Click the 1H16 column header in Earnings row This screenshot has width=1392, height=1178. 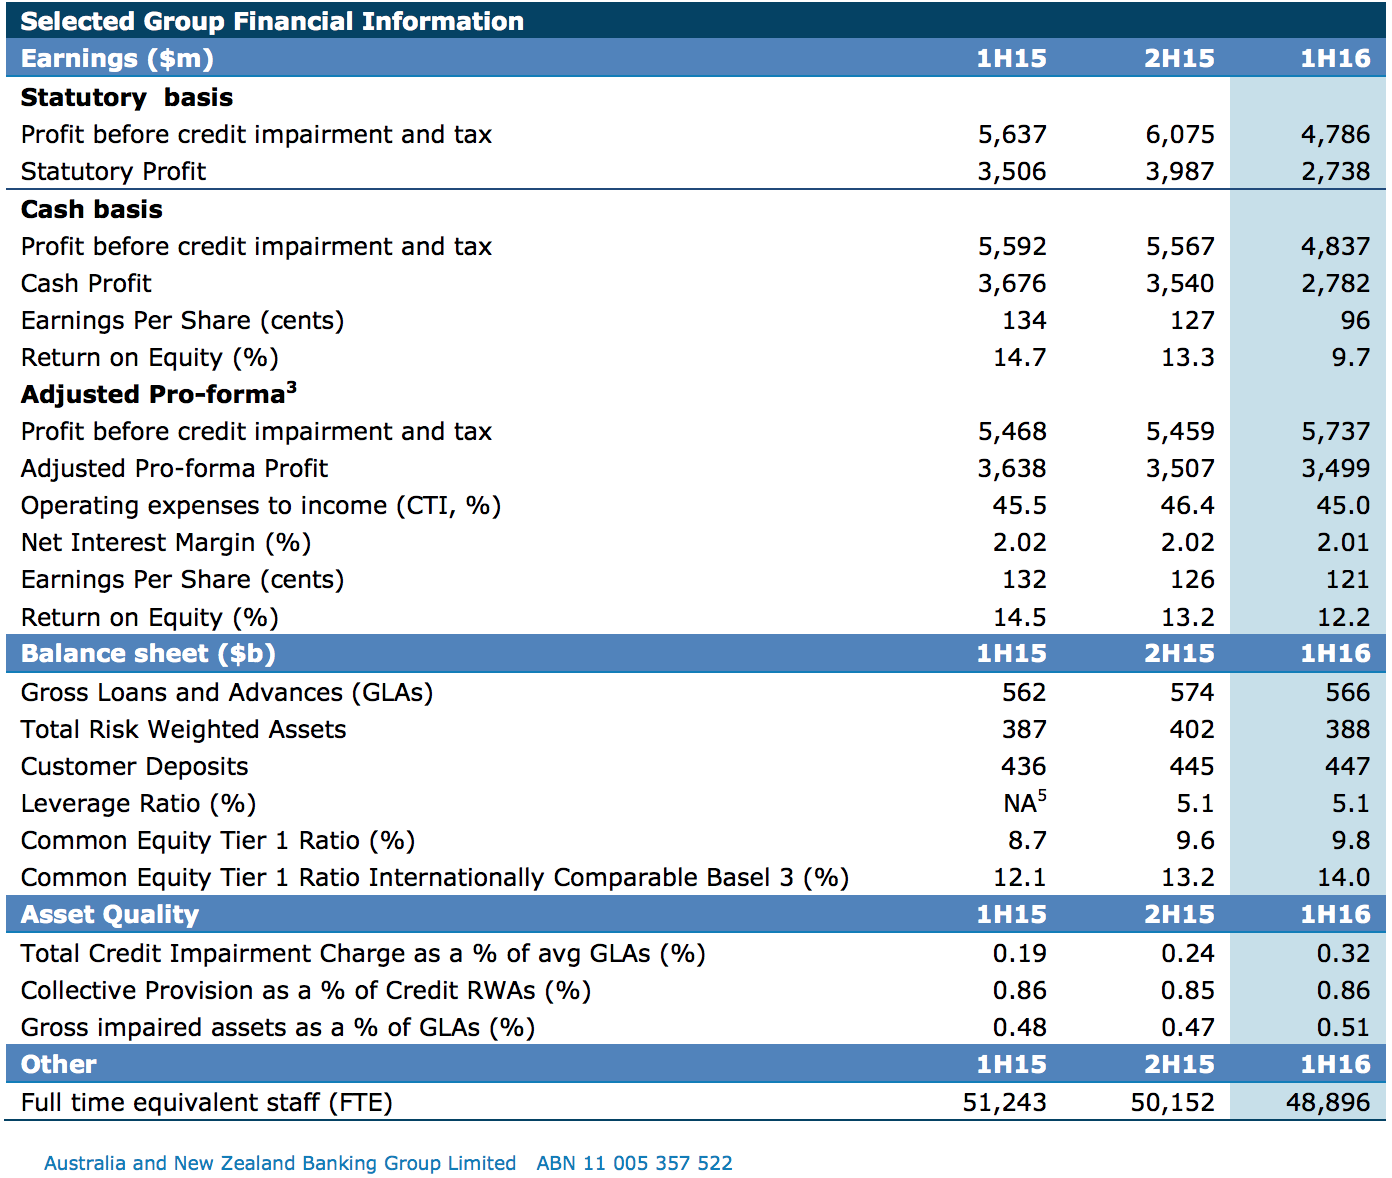[1334, 58]
